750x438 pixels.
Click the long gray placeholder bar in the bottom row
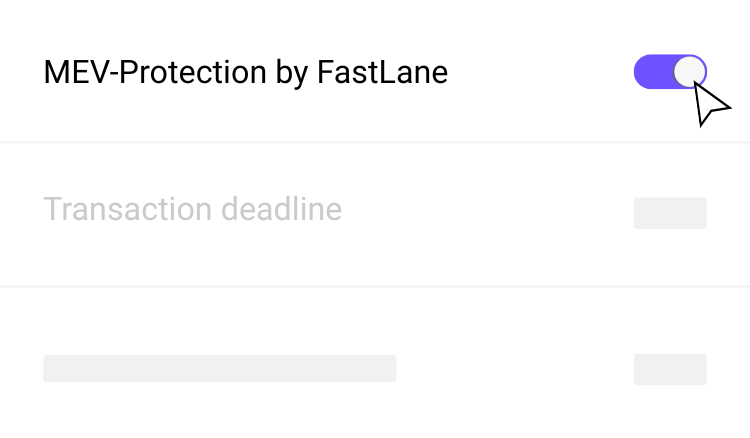click(220, 368)
